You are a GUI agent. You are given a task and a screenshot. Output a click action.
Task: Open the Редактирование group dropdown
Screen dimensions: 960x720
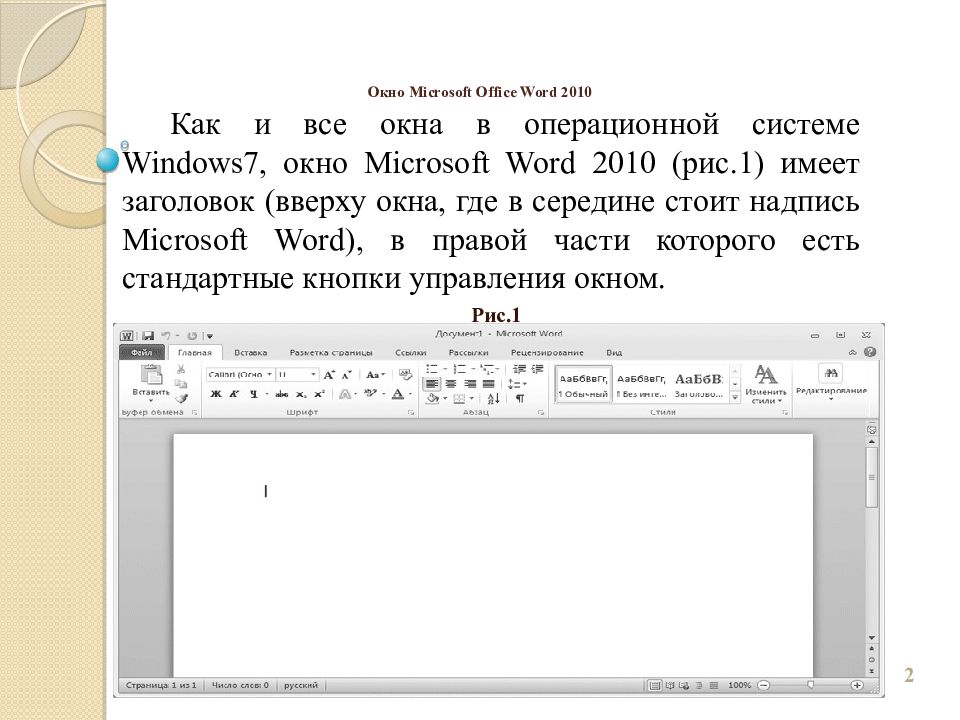click(831, 383)
